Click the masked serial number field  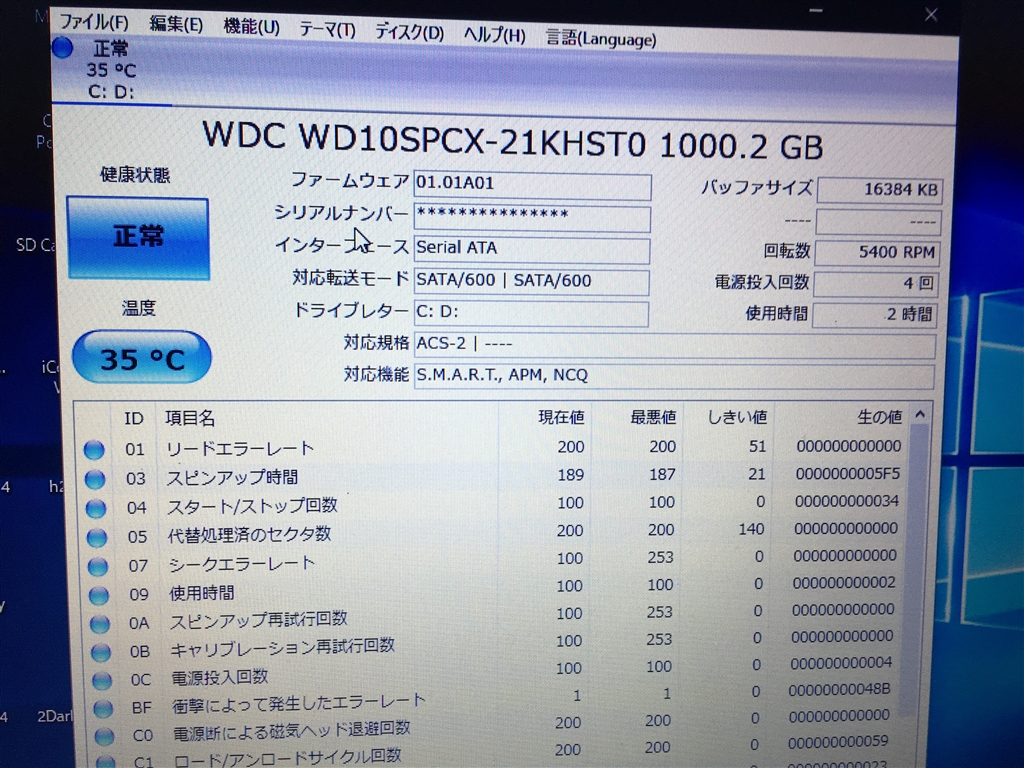pos(532,217)
